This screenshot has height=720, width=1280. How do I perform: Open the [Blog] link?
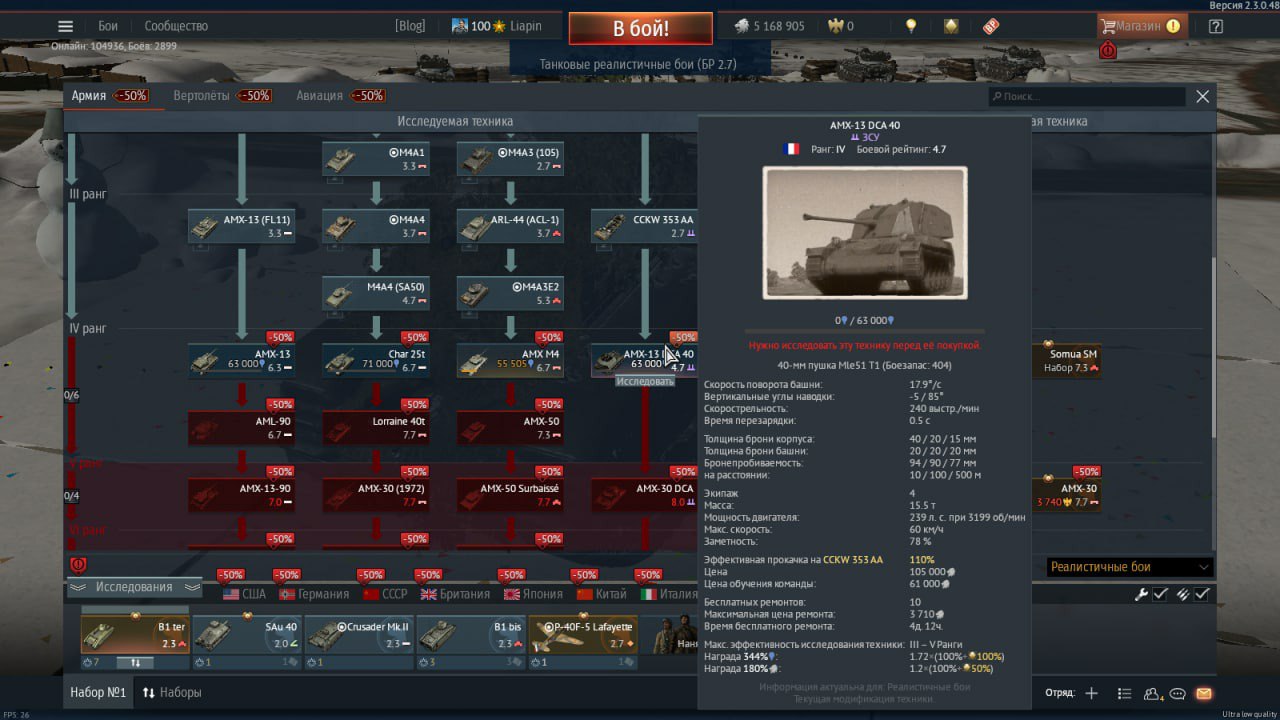(x=410, y=26)
